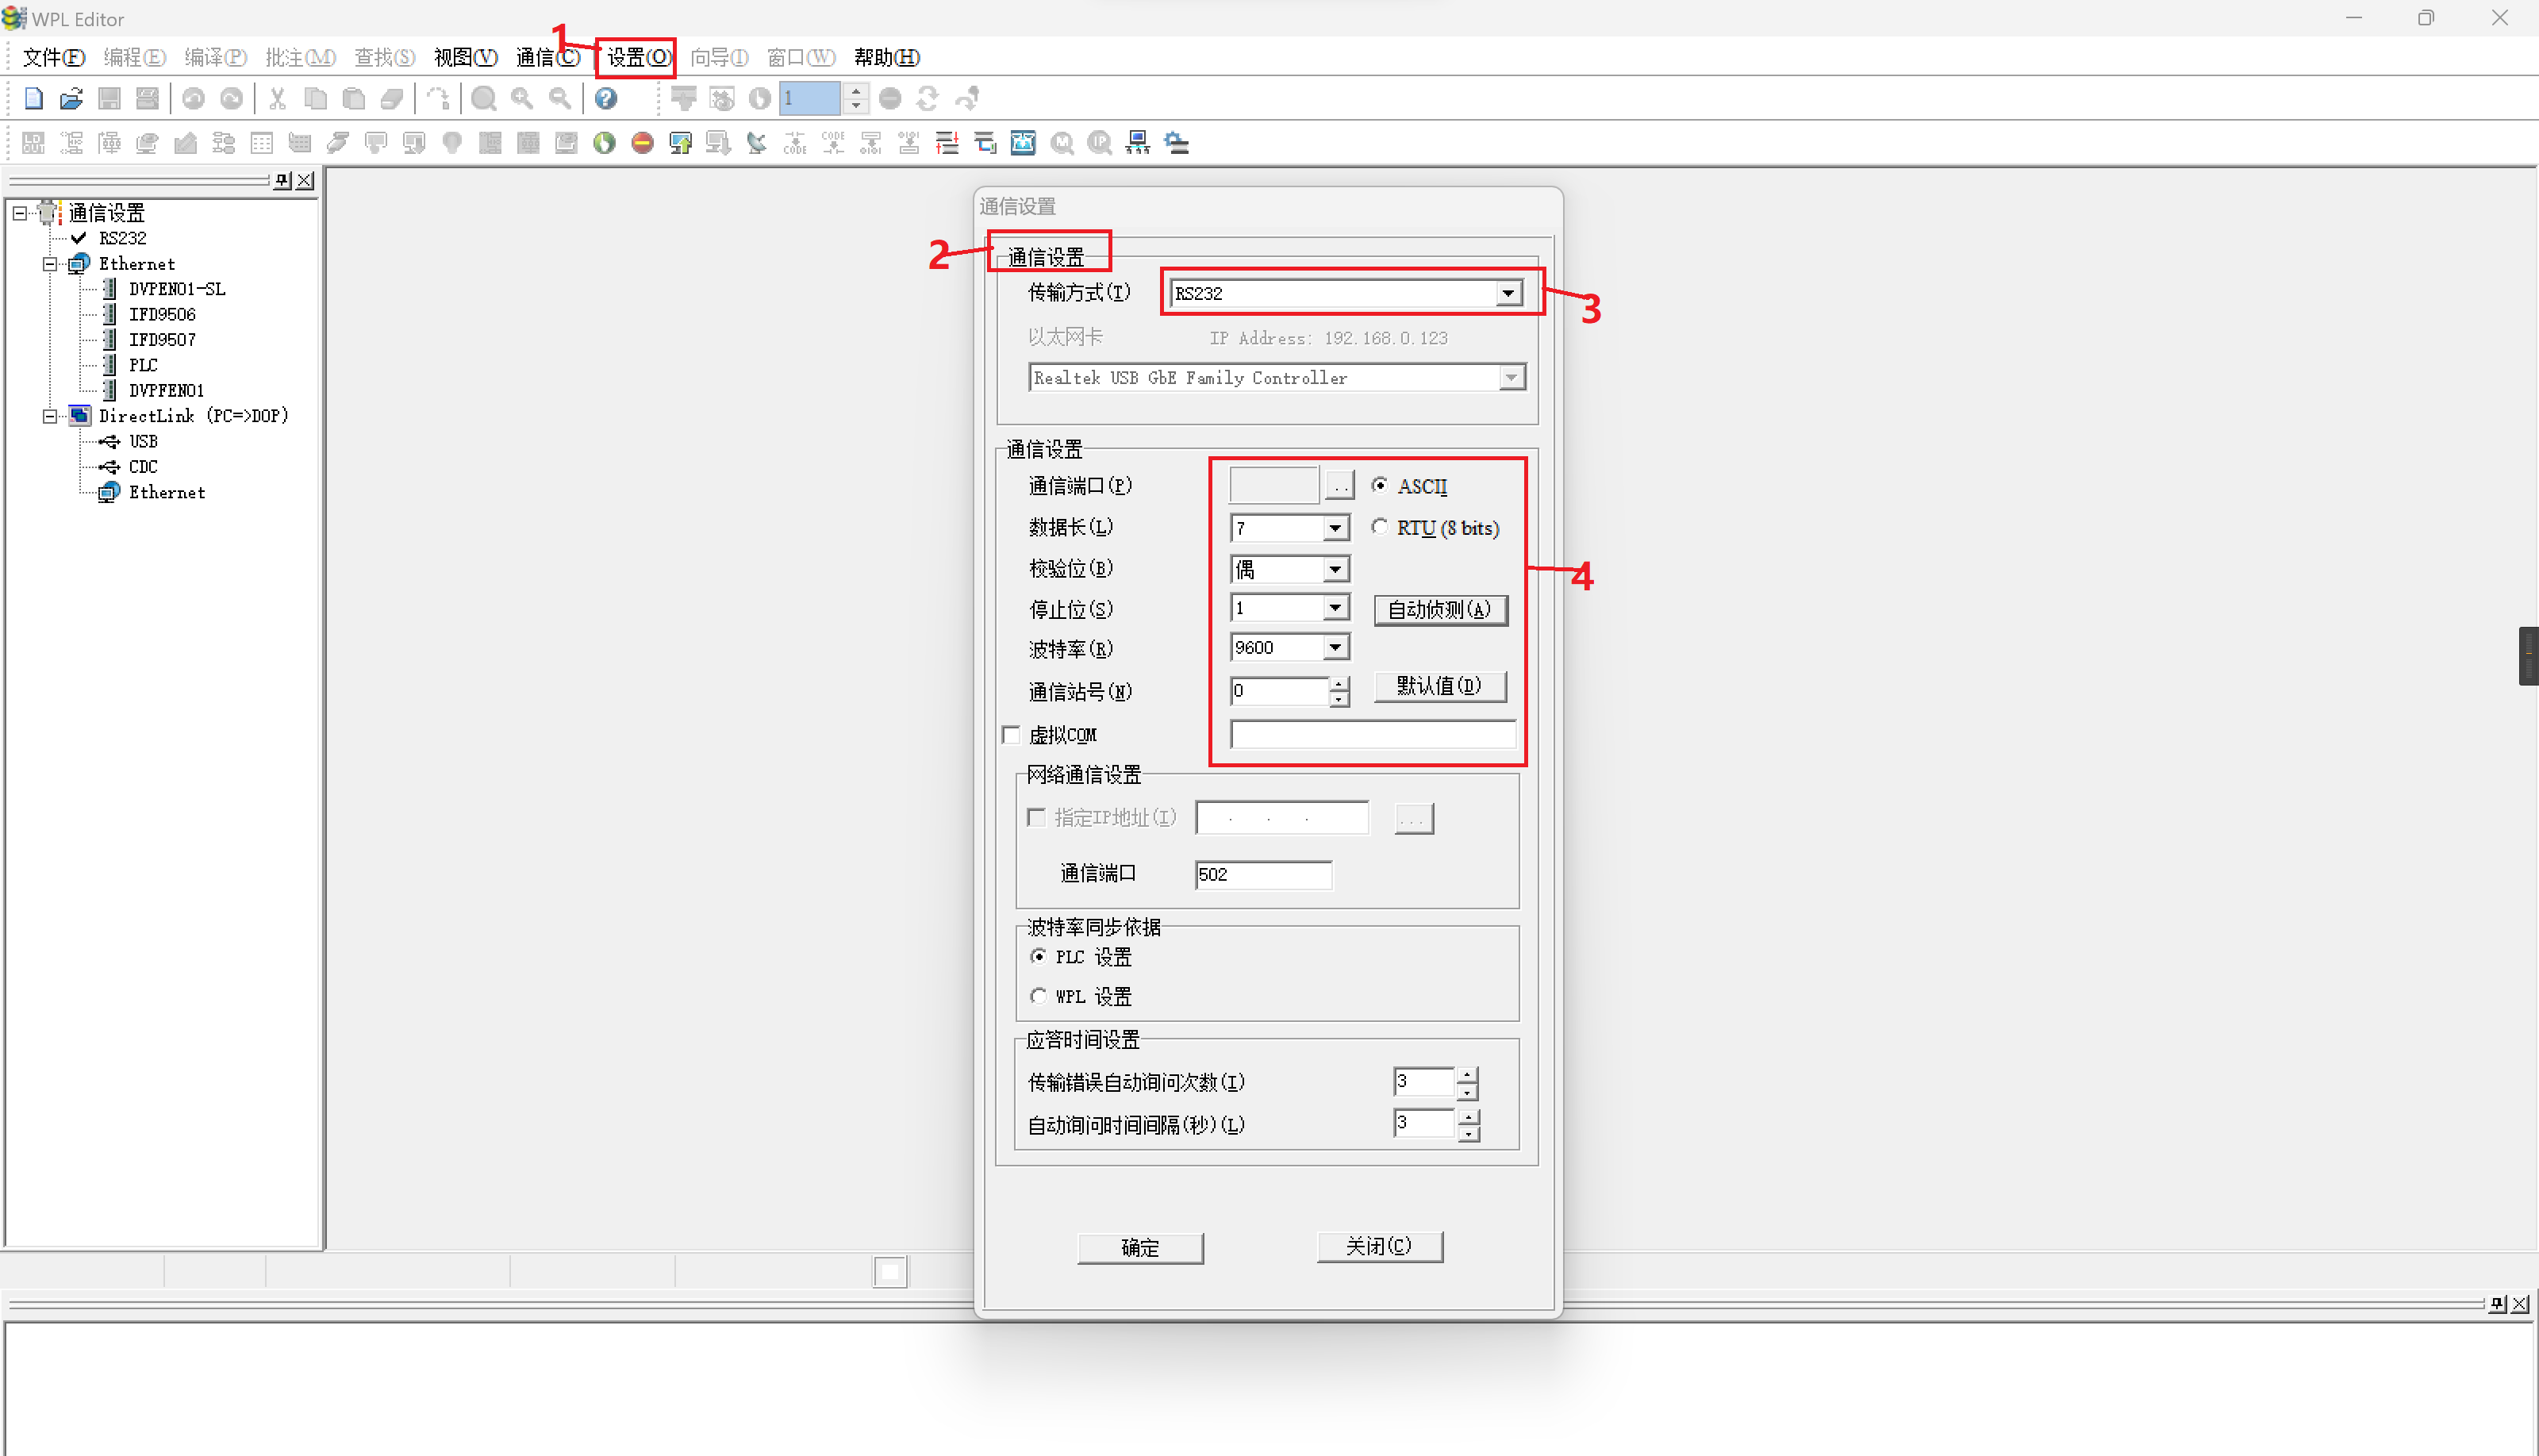Select RS232 in the communication tree
This screenshot has height=1456, width=2539.
pos(122,238)
